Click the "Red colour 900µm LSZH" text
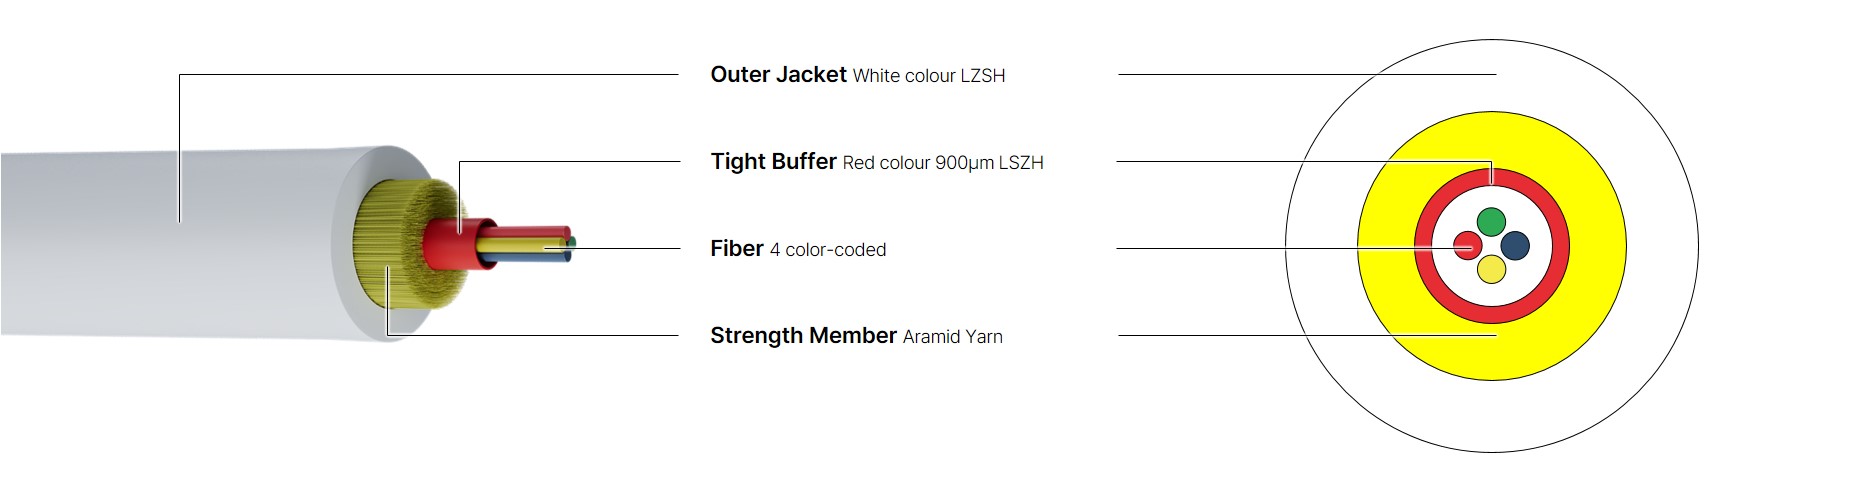1875x492 pixels. point(943,163)
